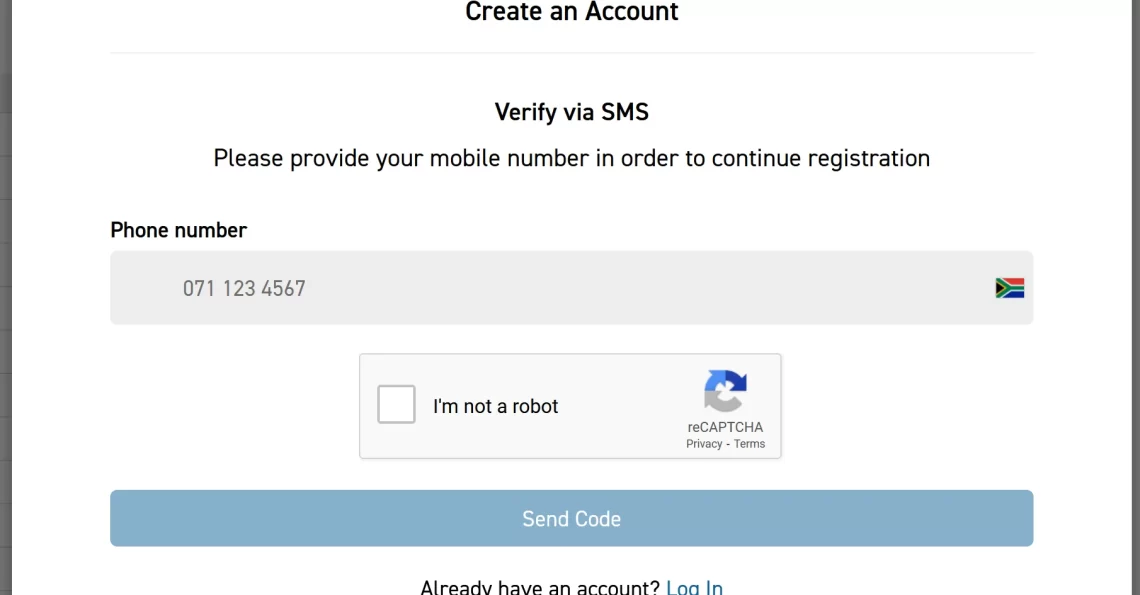Focus the Phone number input field

(x=571, y=287)
